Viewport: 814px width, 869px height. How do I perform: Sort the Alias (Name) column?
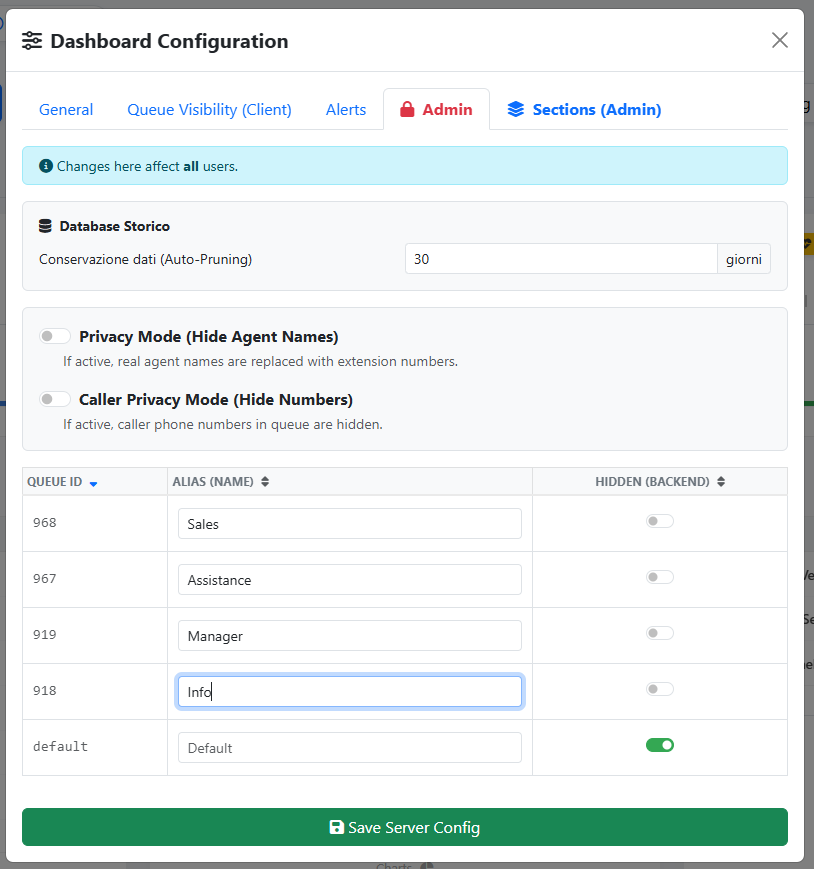(x=265, y=482)
